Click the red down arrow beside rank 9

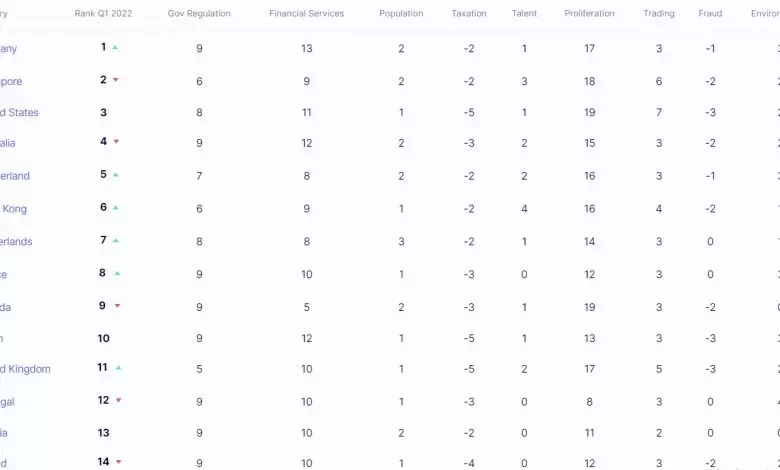[x=116, y=306]
